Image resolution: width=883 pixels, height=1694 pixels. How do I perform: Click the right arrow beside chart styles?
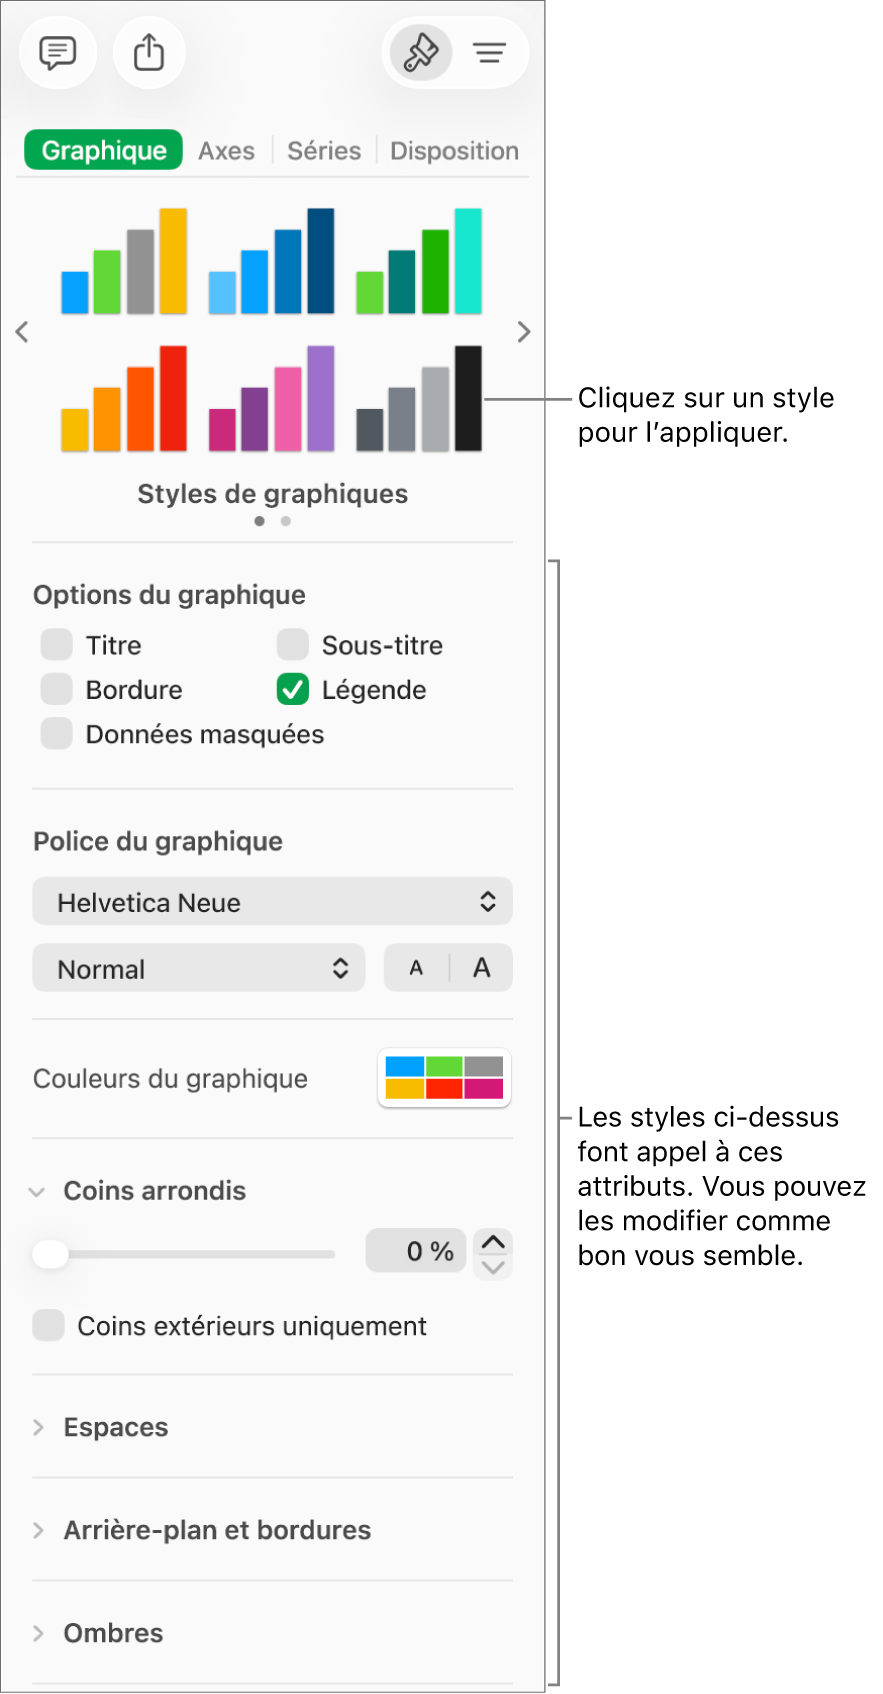[x=523, y=331]
